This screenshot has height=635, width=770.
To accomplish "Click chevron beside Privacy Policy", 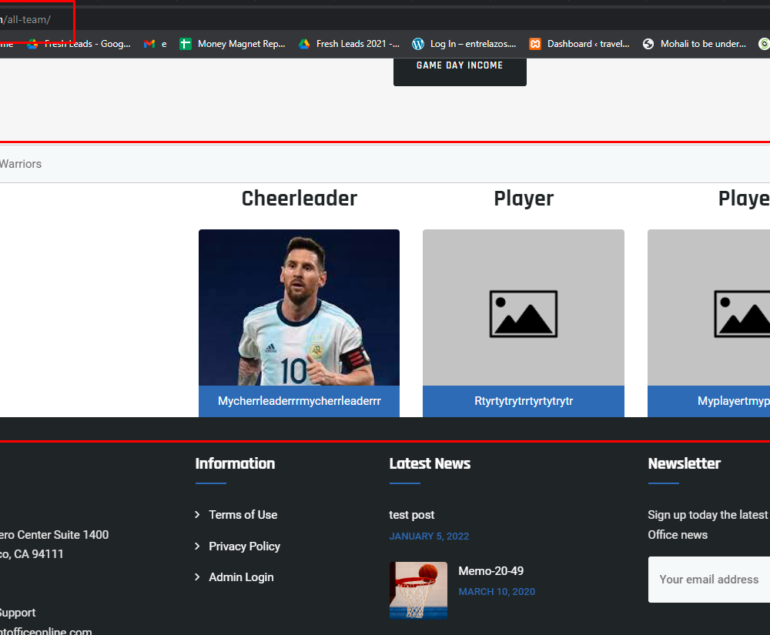I will pyautogui.click(x=197, y=546).
